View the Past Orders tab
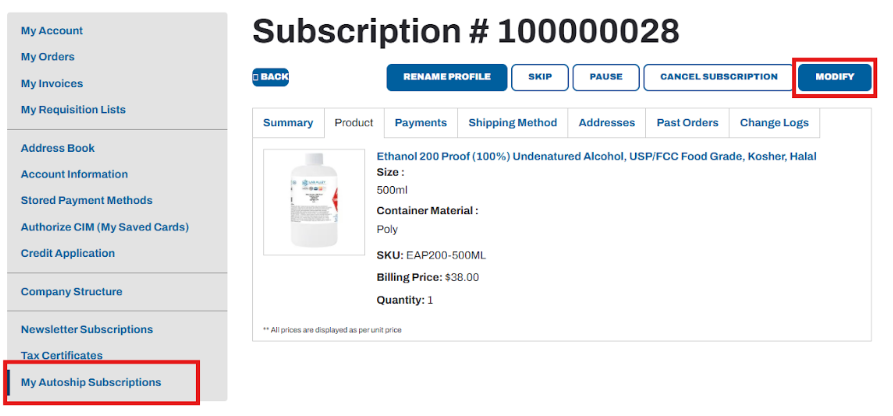This screenshot has height=416, width=893. 687,123
